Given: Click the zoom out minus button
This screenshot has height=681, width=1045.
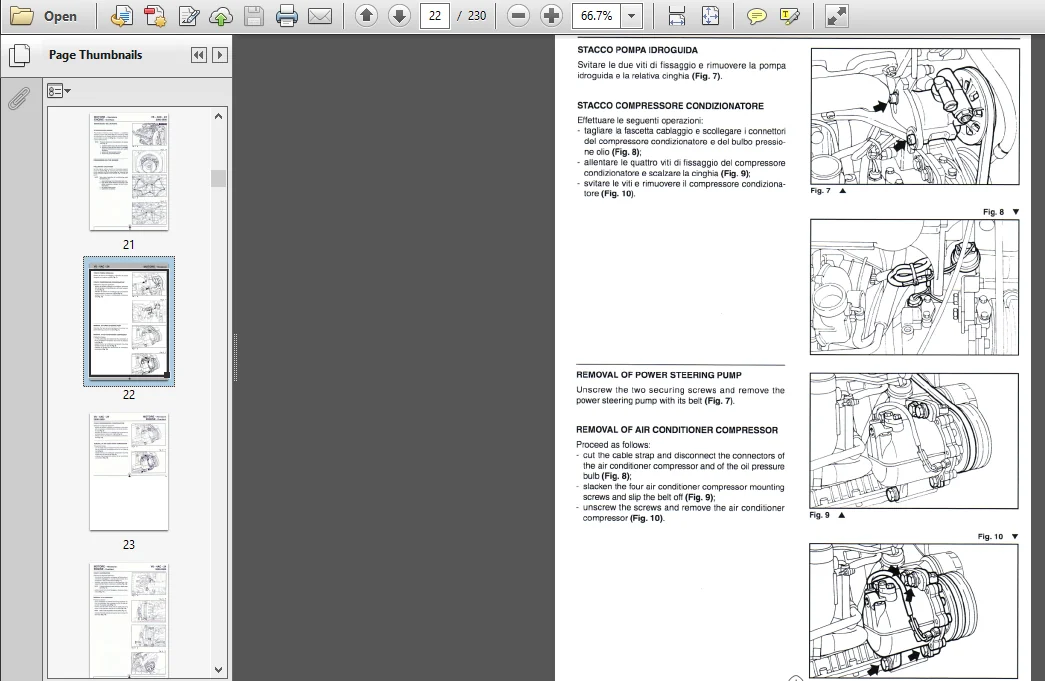Looking at the screenshot, I should 518,15.
